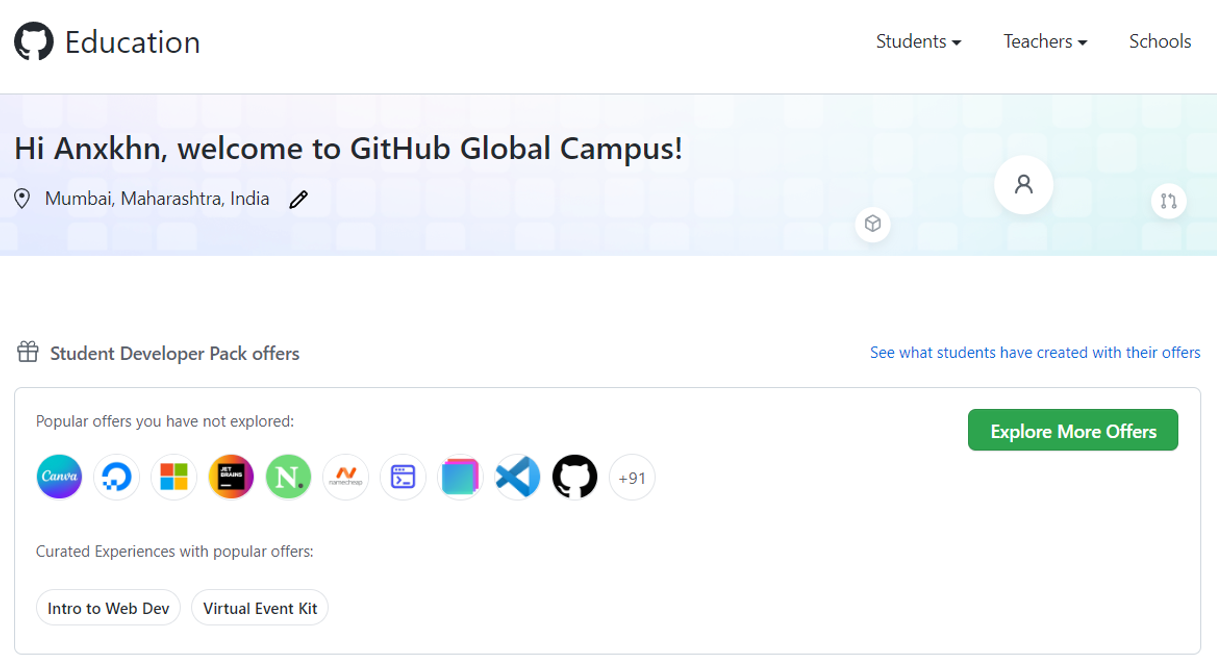Click the user profile avatar circle
The height and width of the screenshot is (666, 1217).
point(1023,184)
